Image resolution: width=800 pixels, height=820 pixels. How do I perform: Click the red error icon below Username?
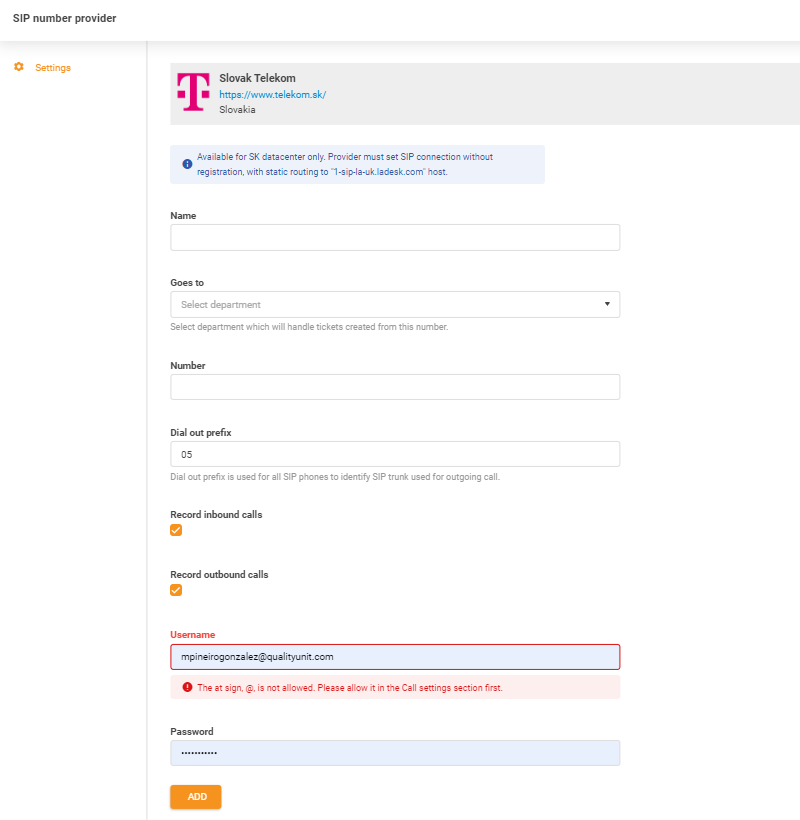coord(186,687)
